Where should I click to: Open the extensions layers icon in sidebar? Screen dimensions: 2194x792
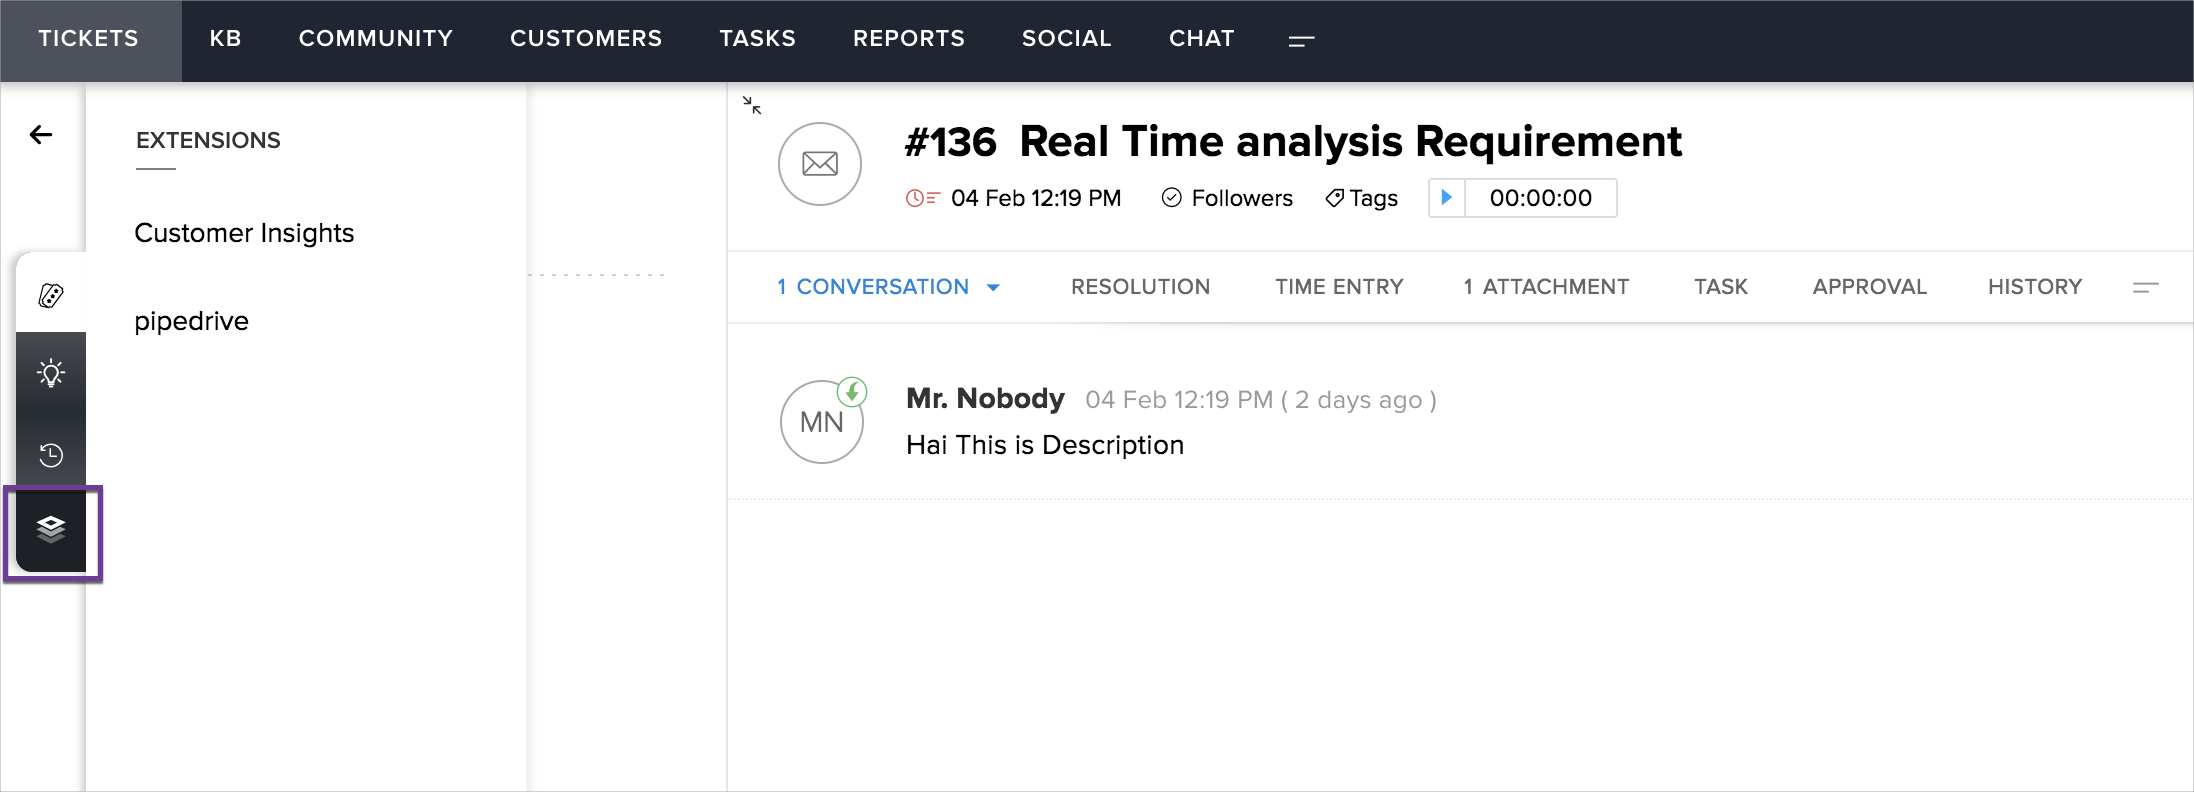(x=51, y=529)
